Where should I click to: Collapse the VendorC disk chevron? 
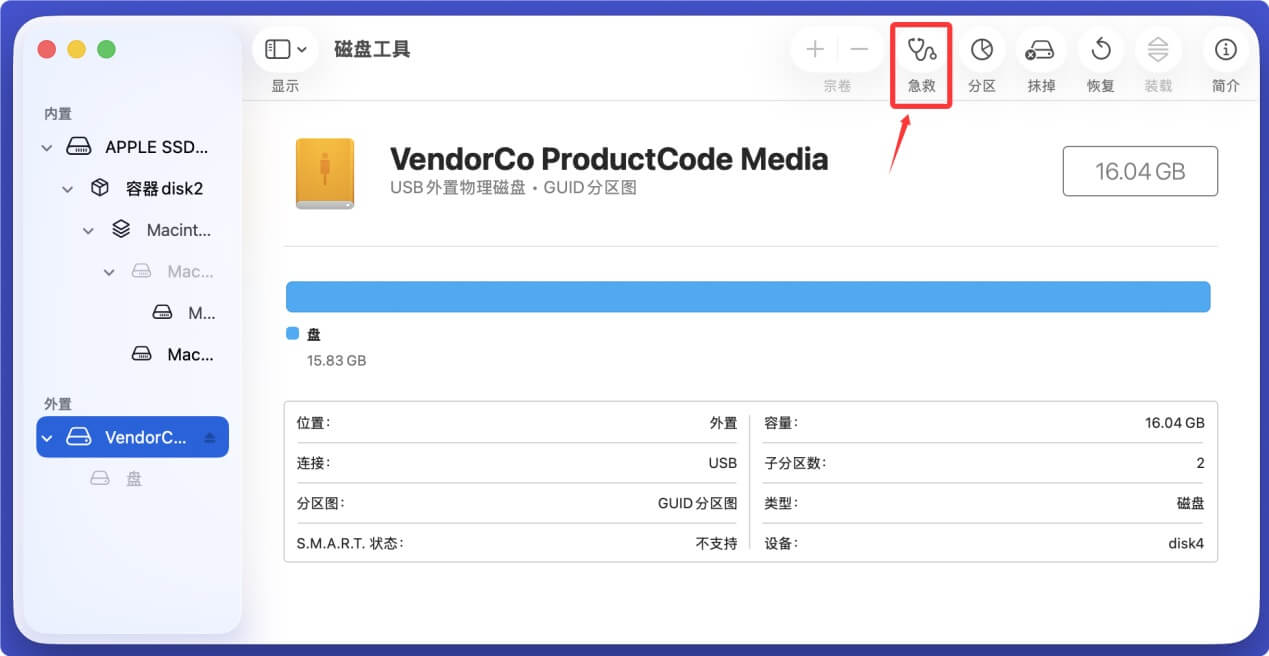[x=46, y=437]
